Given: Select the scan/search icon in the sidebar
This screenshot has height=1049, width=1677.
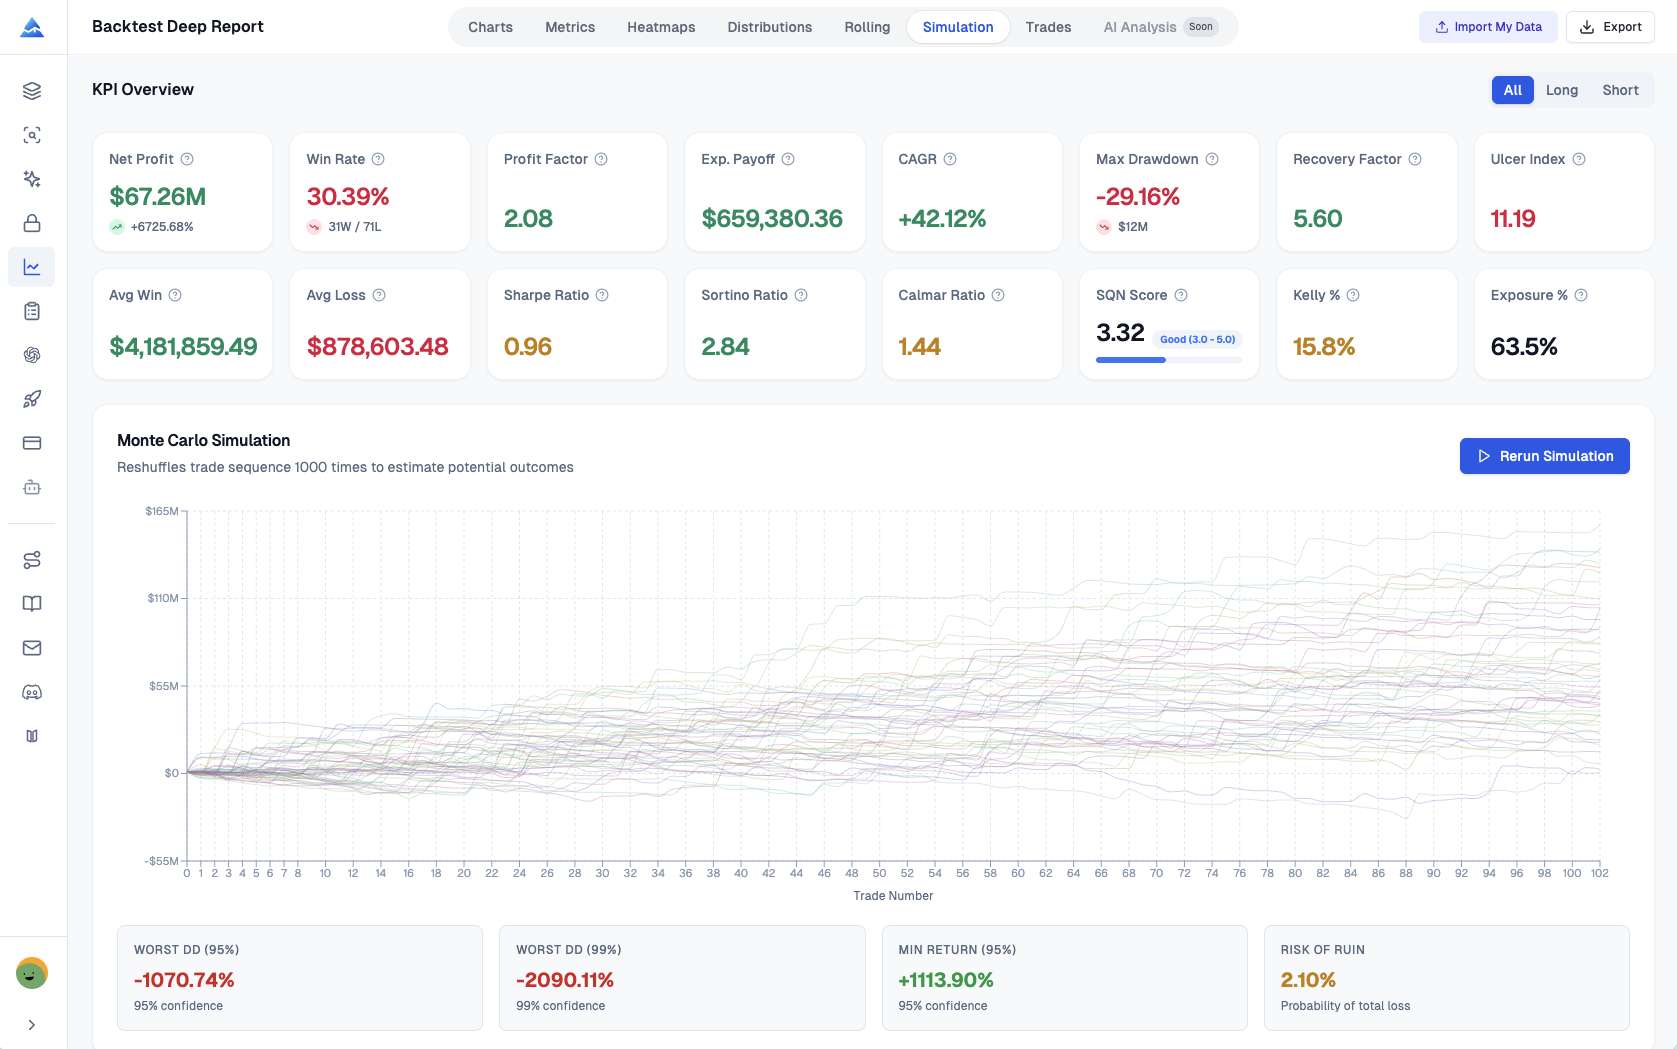Looking at the screenshot, I should [31, 134].
